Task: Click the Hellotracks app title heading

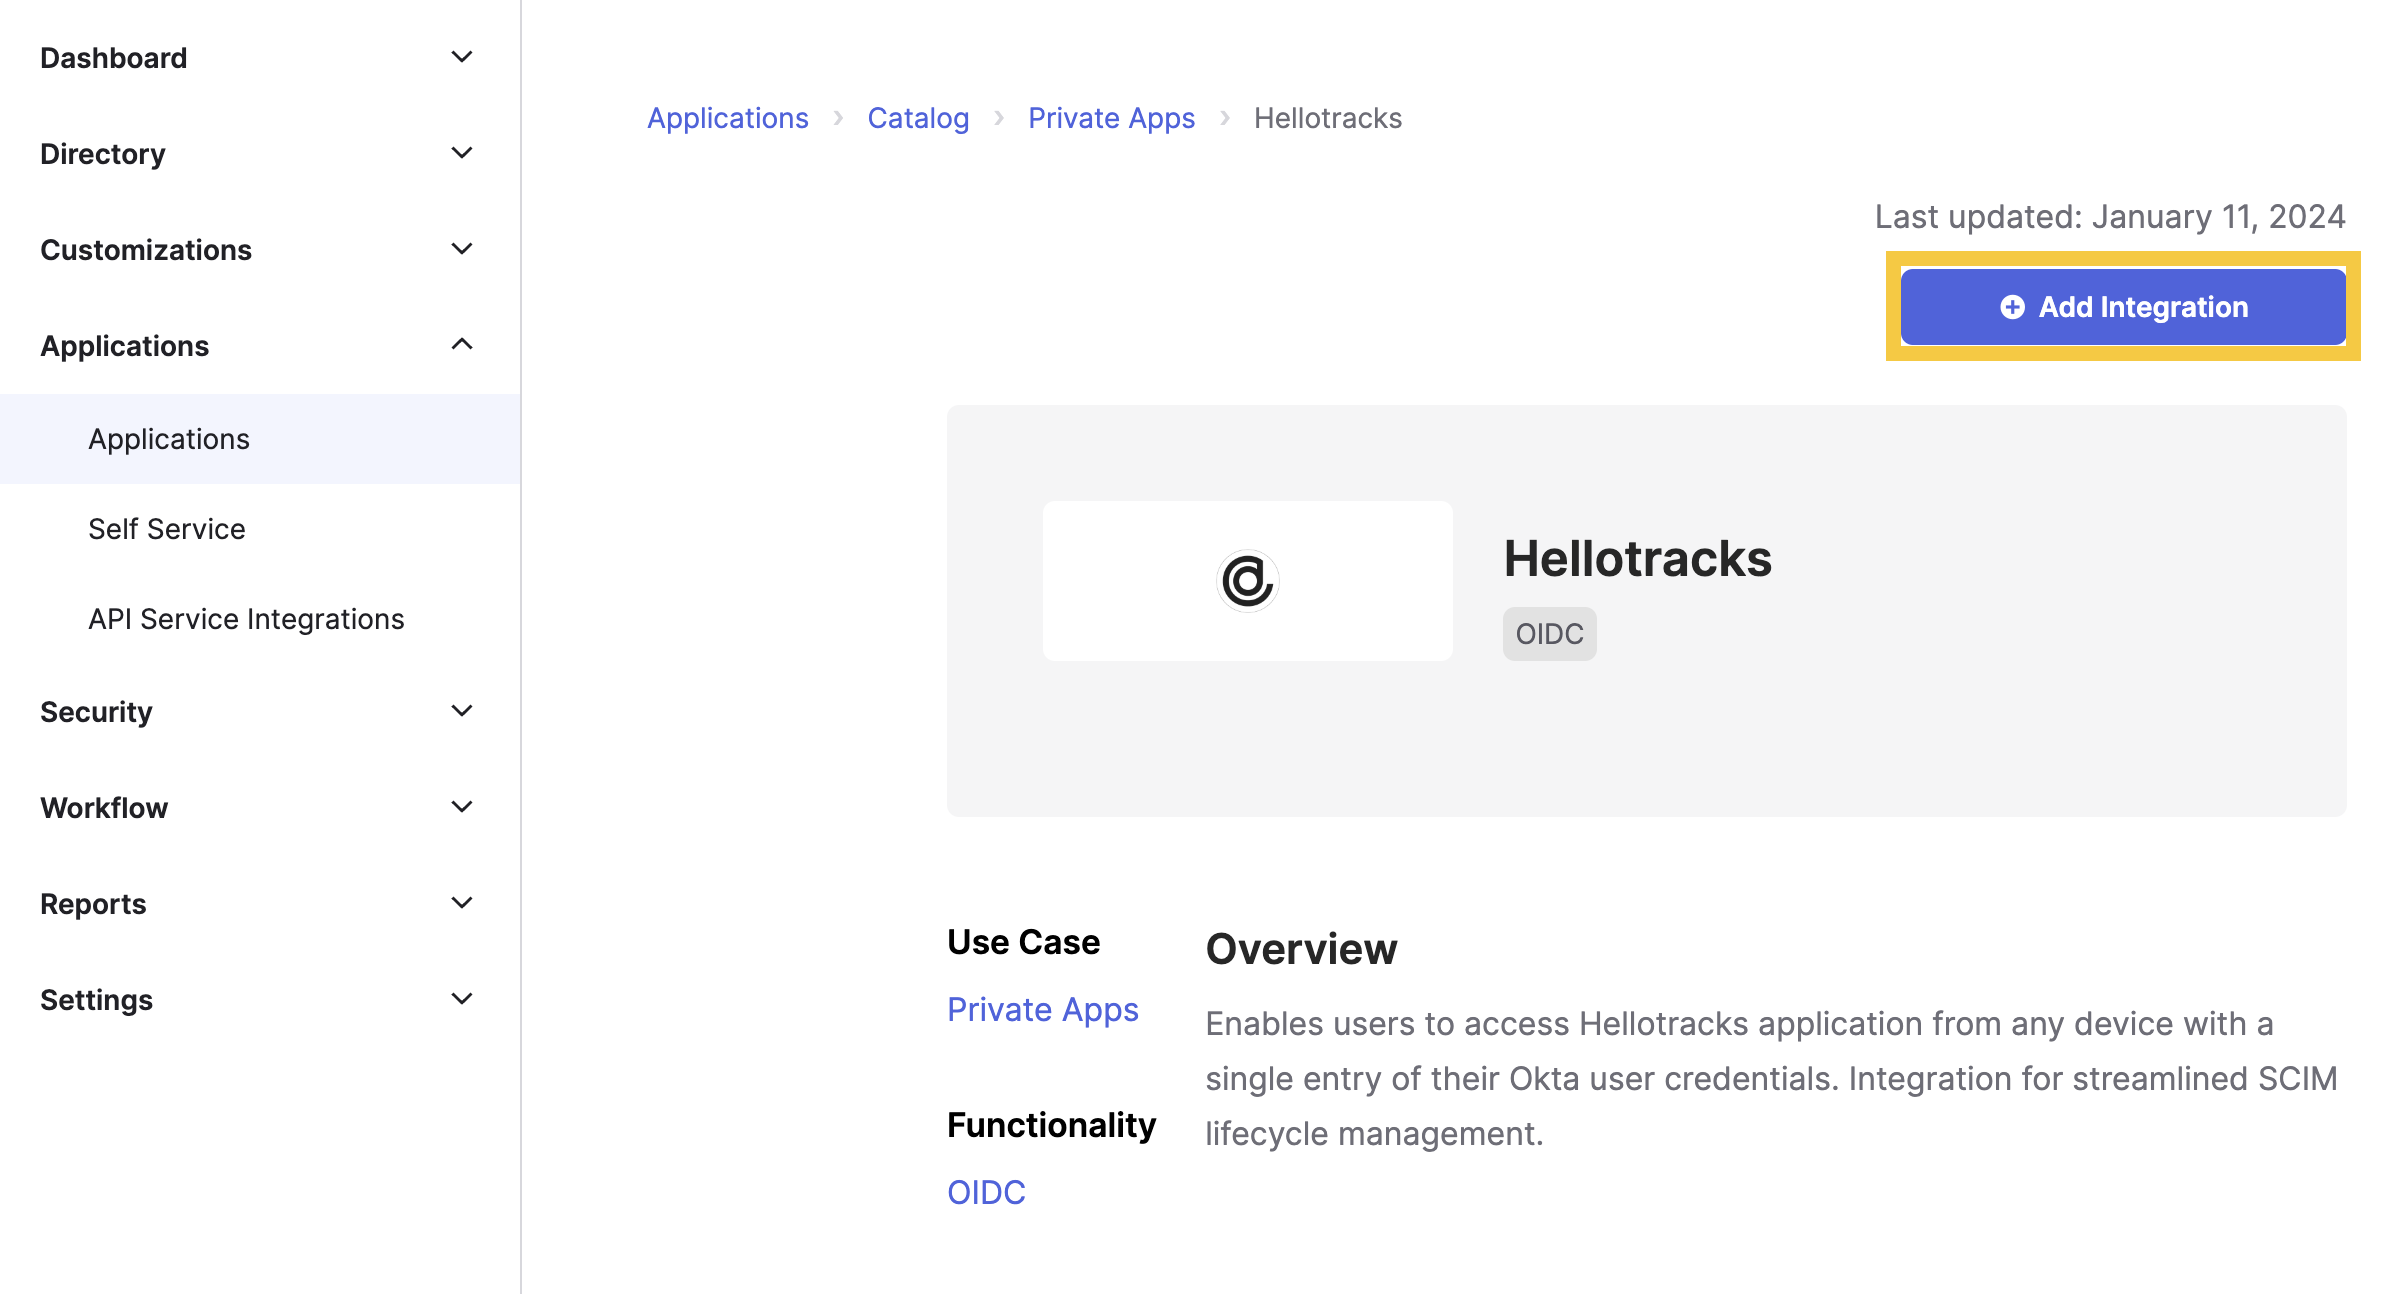Action: [x=1638, y=558]
